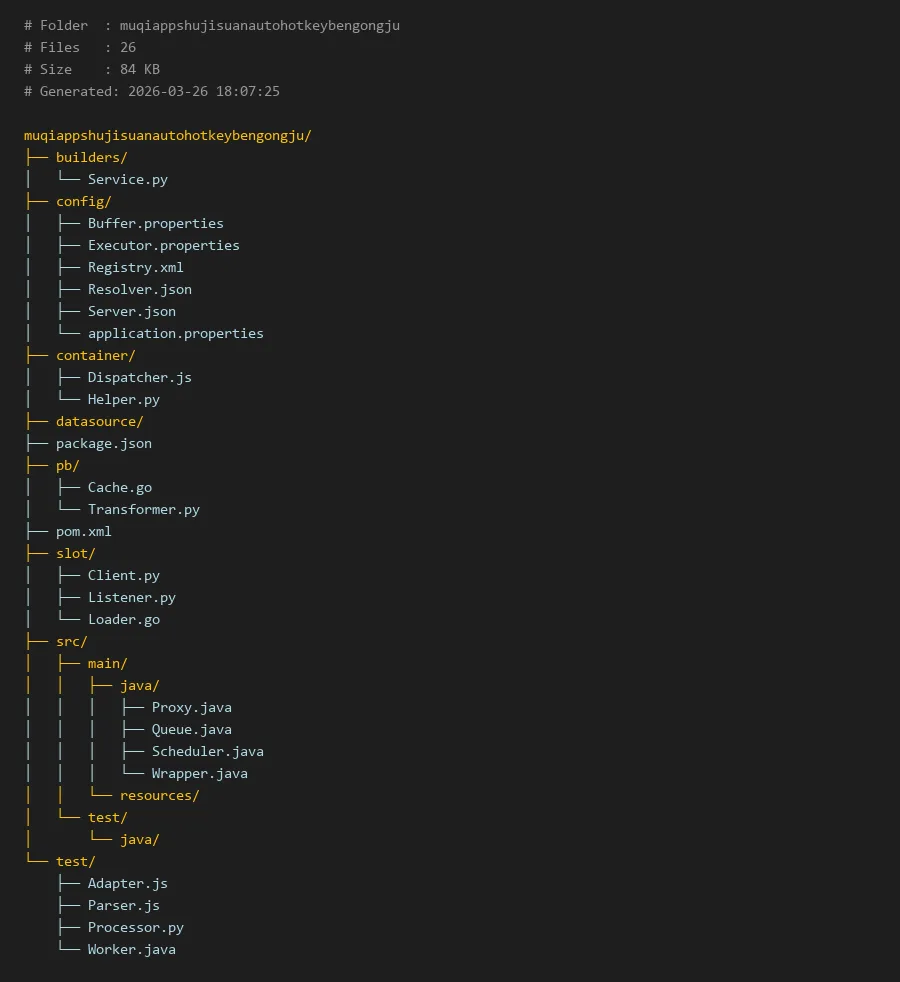
Task: Click Processor.py in test folder
Action: pyautogui.click(x=135, y=927)
